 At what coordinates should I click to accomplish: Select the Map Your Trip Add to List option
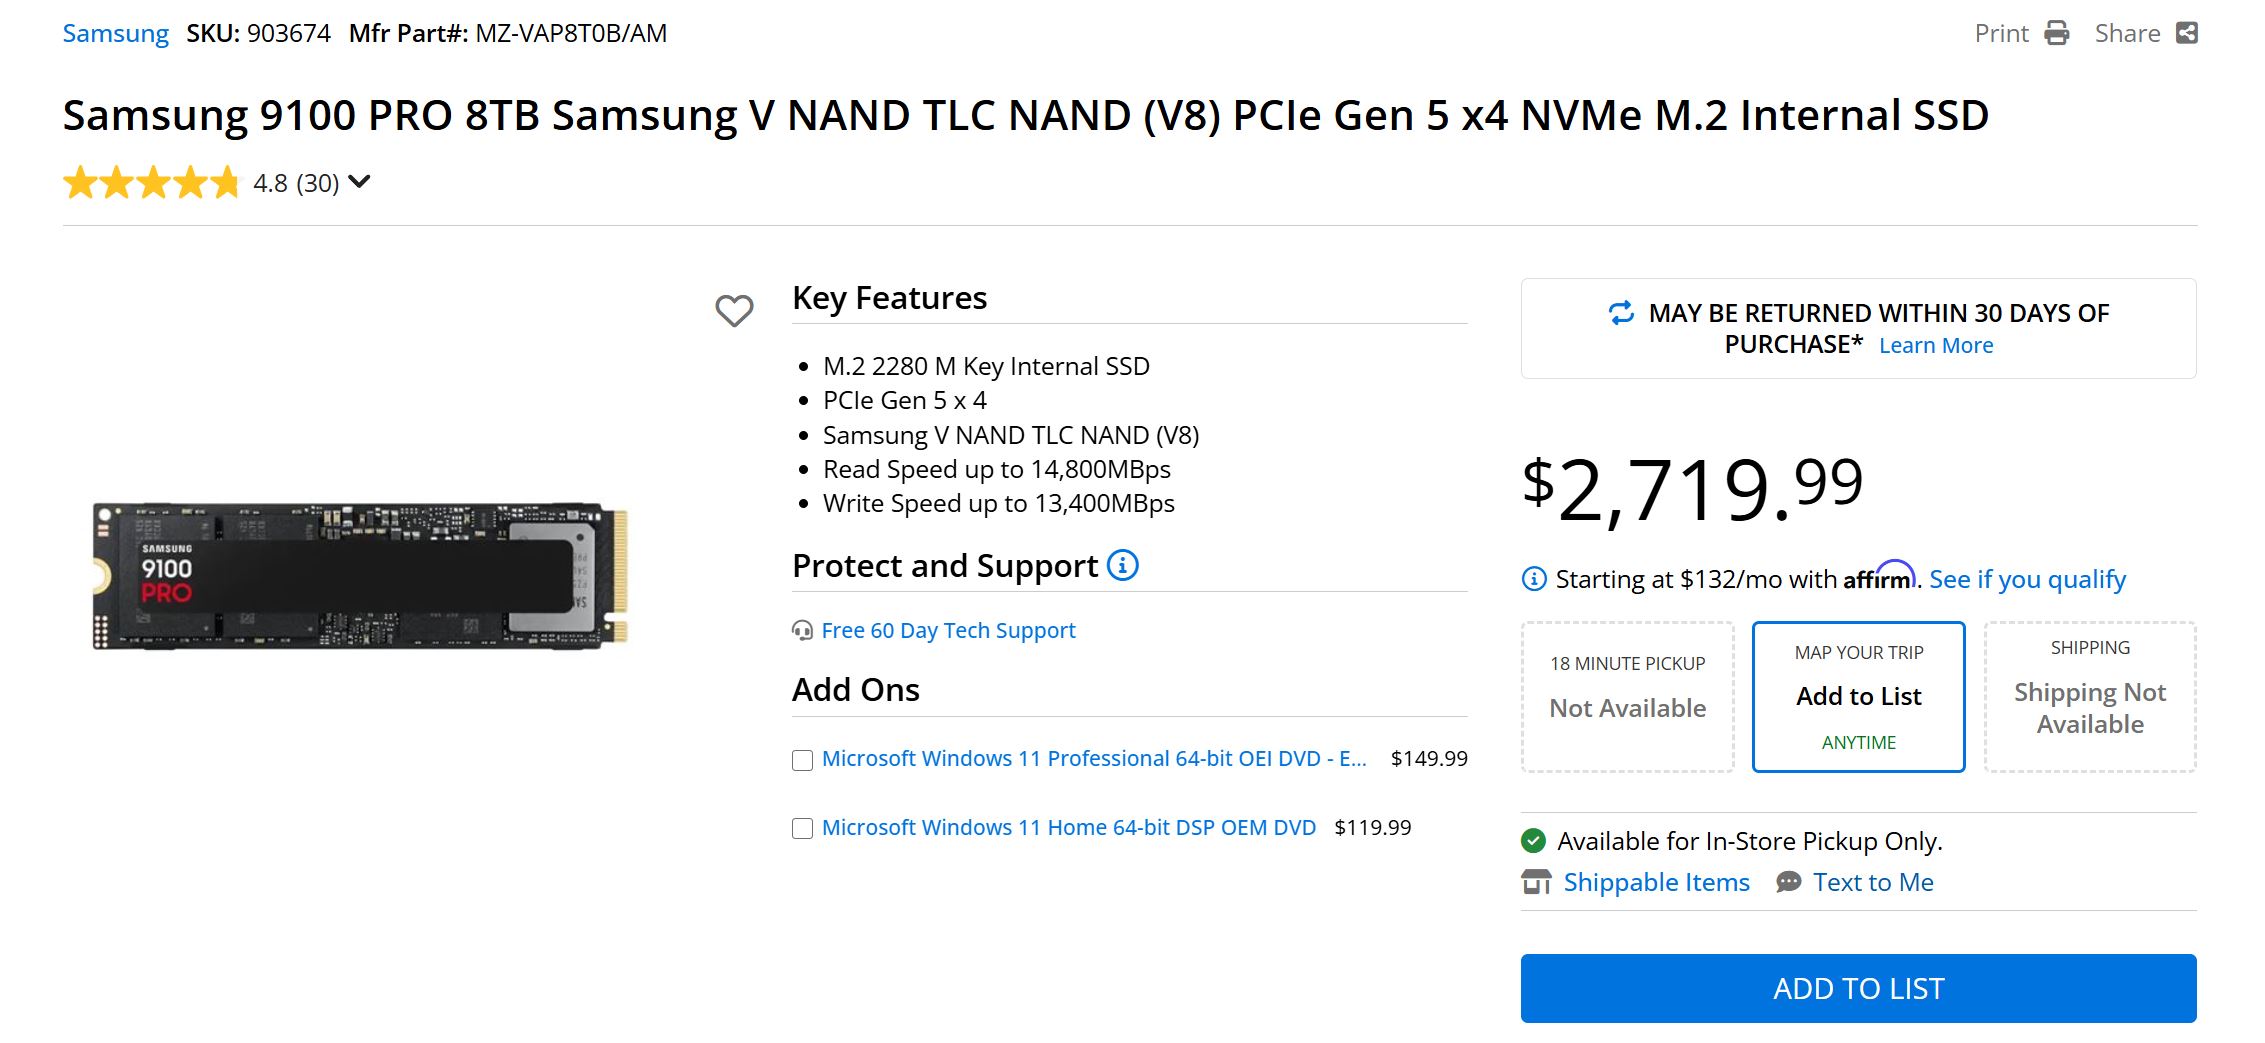pyautogui.click(x=1857, y=696)
